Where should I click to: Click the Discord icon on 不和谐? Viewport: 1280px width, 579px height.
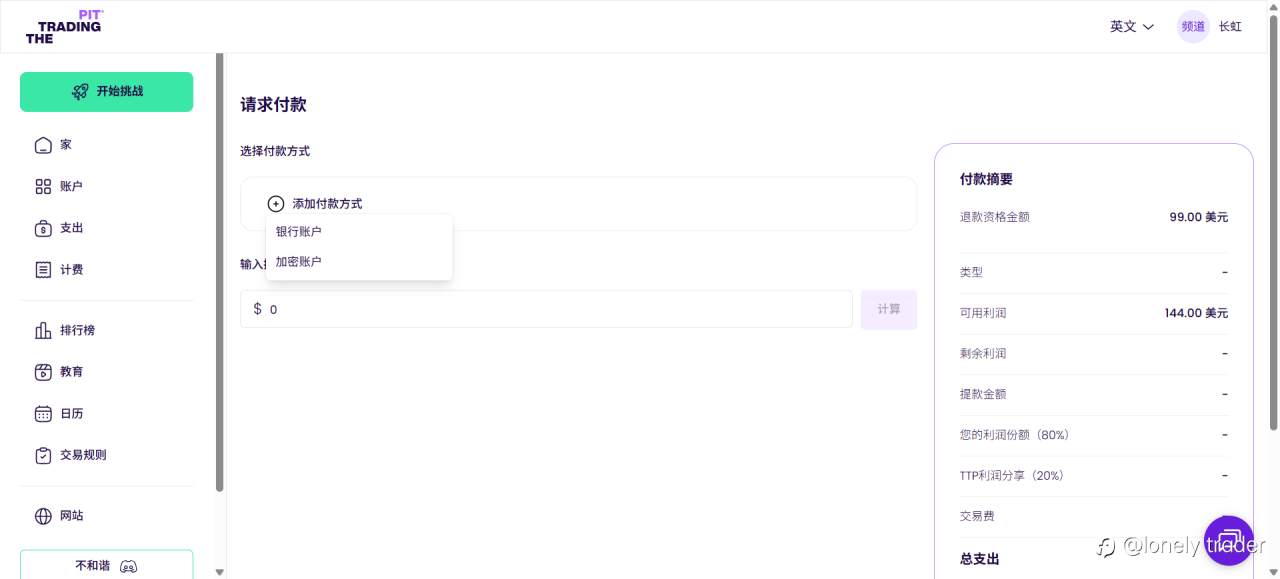click(128, 566)
